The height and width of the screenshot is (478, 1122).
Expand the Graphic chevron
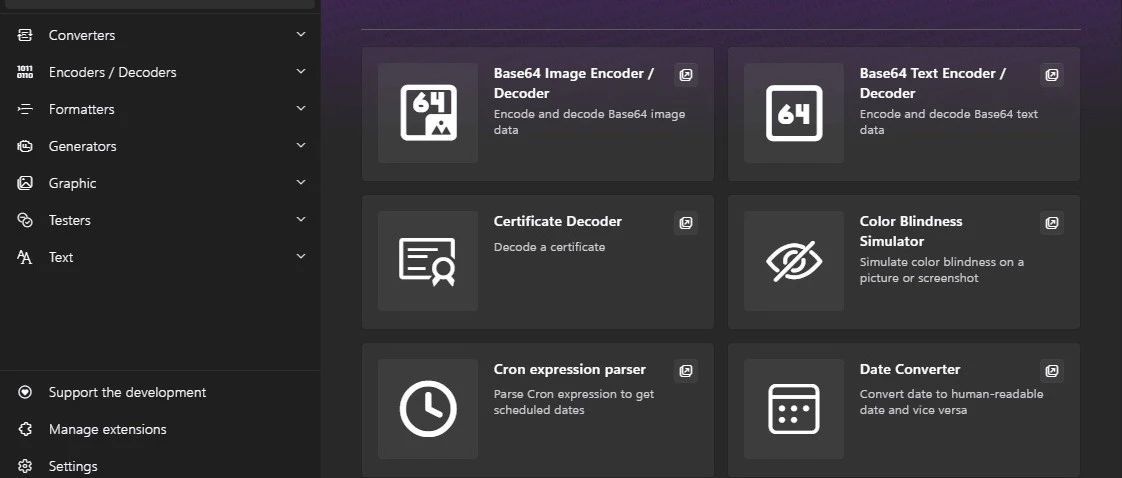[301, 182]
